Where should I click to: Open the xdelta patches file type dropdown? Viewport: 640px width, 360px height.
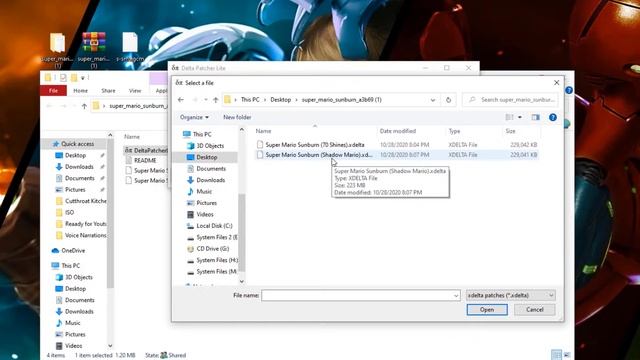511,295
